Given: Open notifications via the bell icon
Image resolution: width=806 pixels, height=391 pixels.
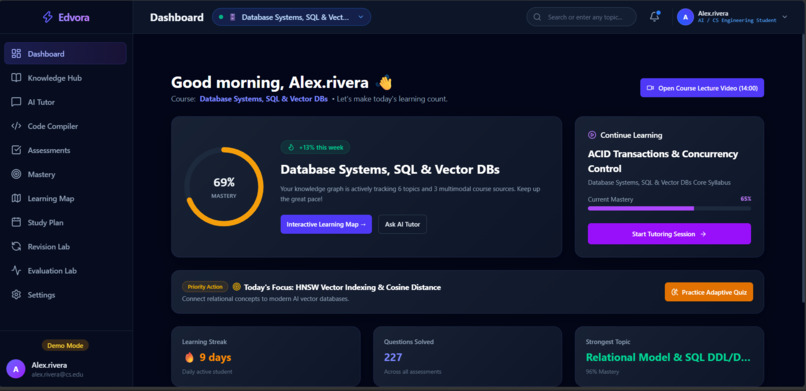Looking at the screenshot, I should pos(654,16).
